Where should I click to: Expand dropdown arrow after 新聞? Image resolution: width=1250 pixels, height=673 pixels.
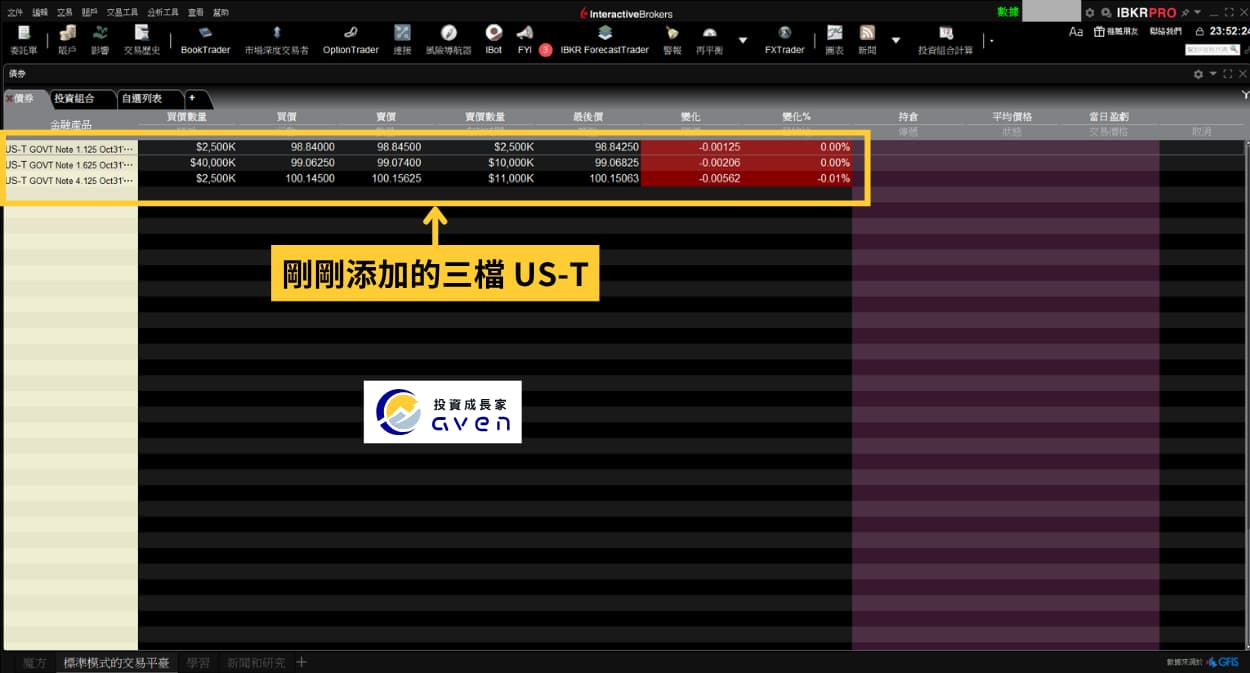[x=896, y=40]
